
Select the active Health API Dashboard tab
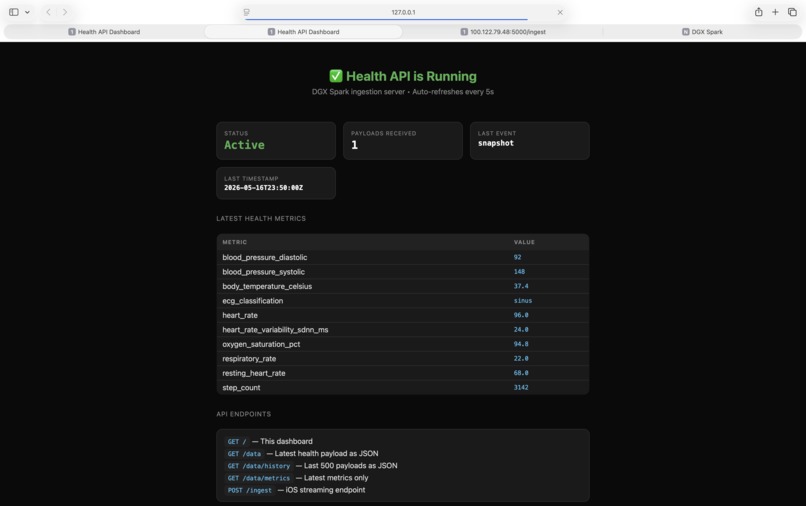[x=303, y=32]
